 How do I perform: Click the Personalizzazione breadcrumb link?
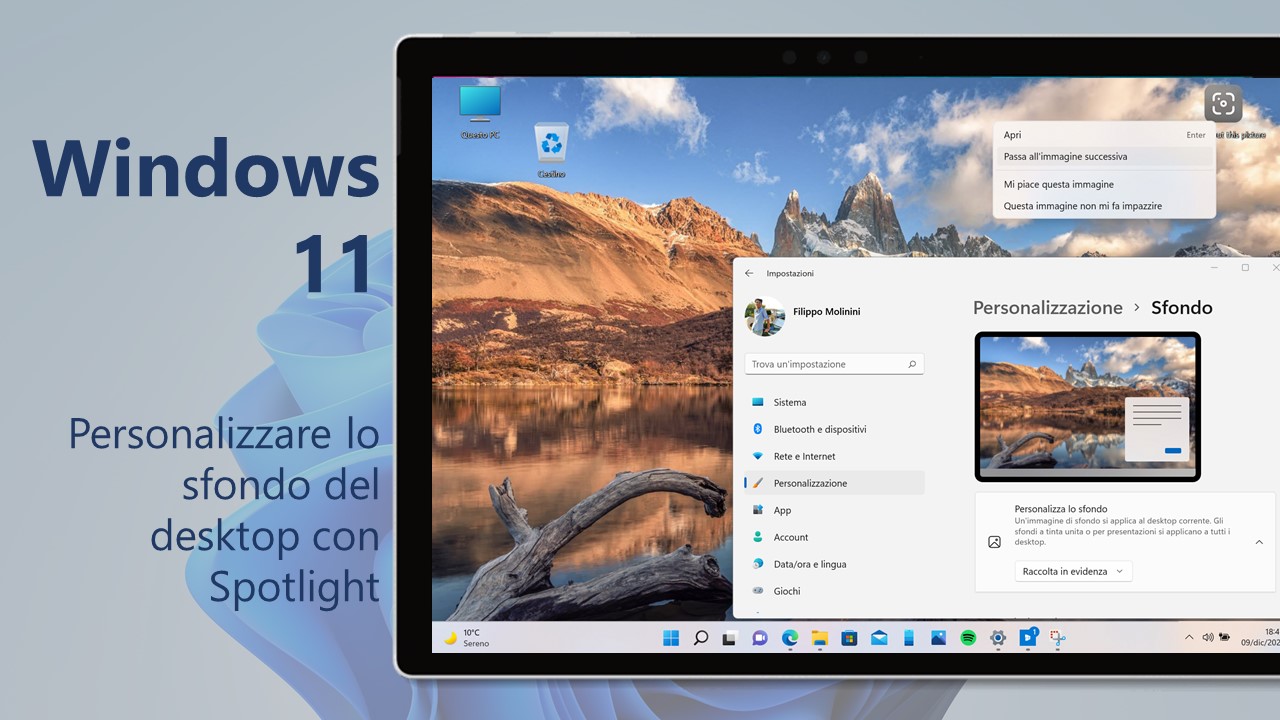pyautogui.click(x=1048, y=308)
